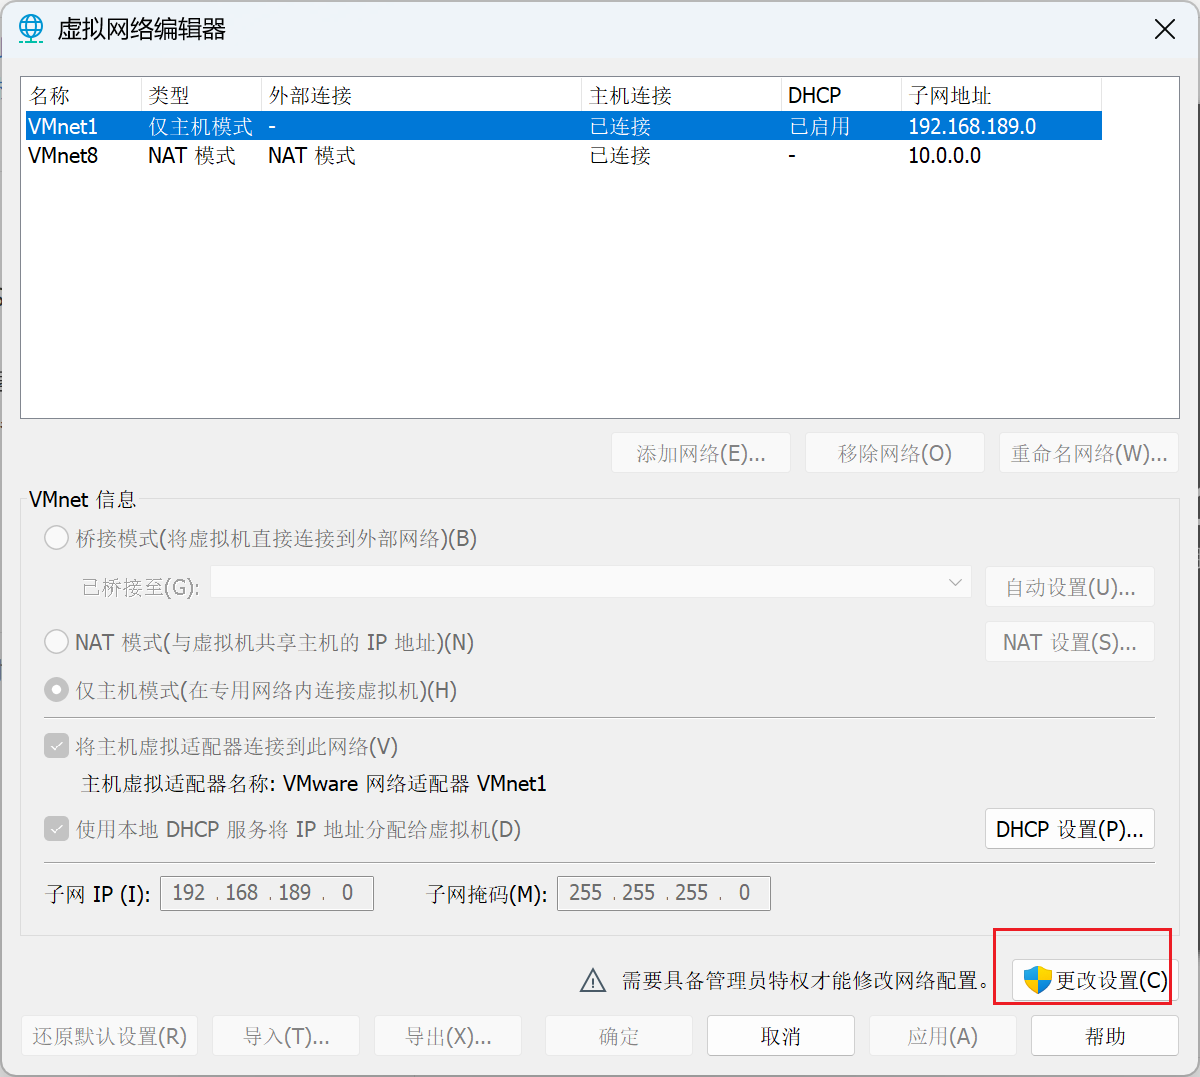Image resolution: width=1200 pixels, height=1077 pixels.
Task: Click the 确定 button
Action: pos(619,1036)
